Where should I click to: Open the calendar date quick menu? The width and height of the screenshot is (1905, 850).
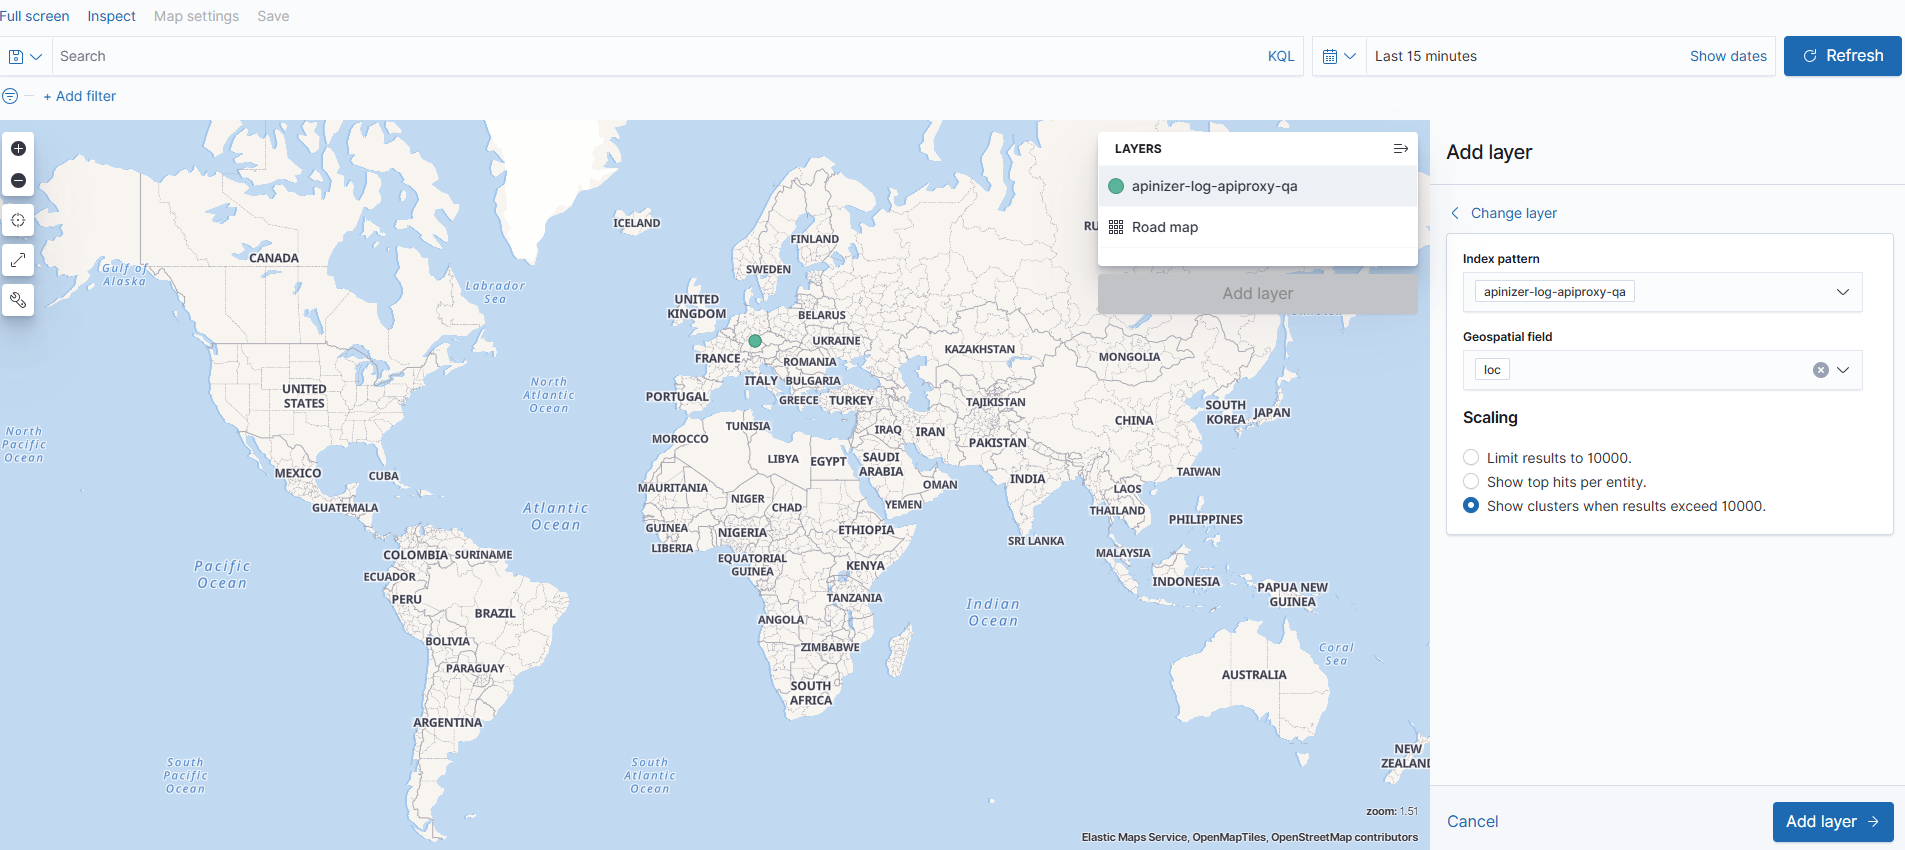pyautogui.click(x=1338, y=57)
